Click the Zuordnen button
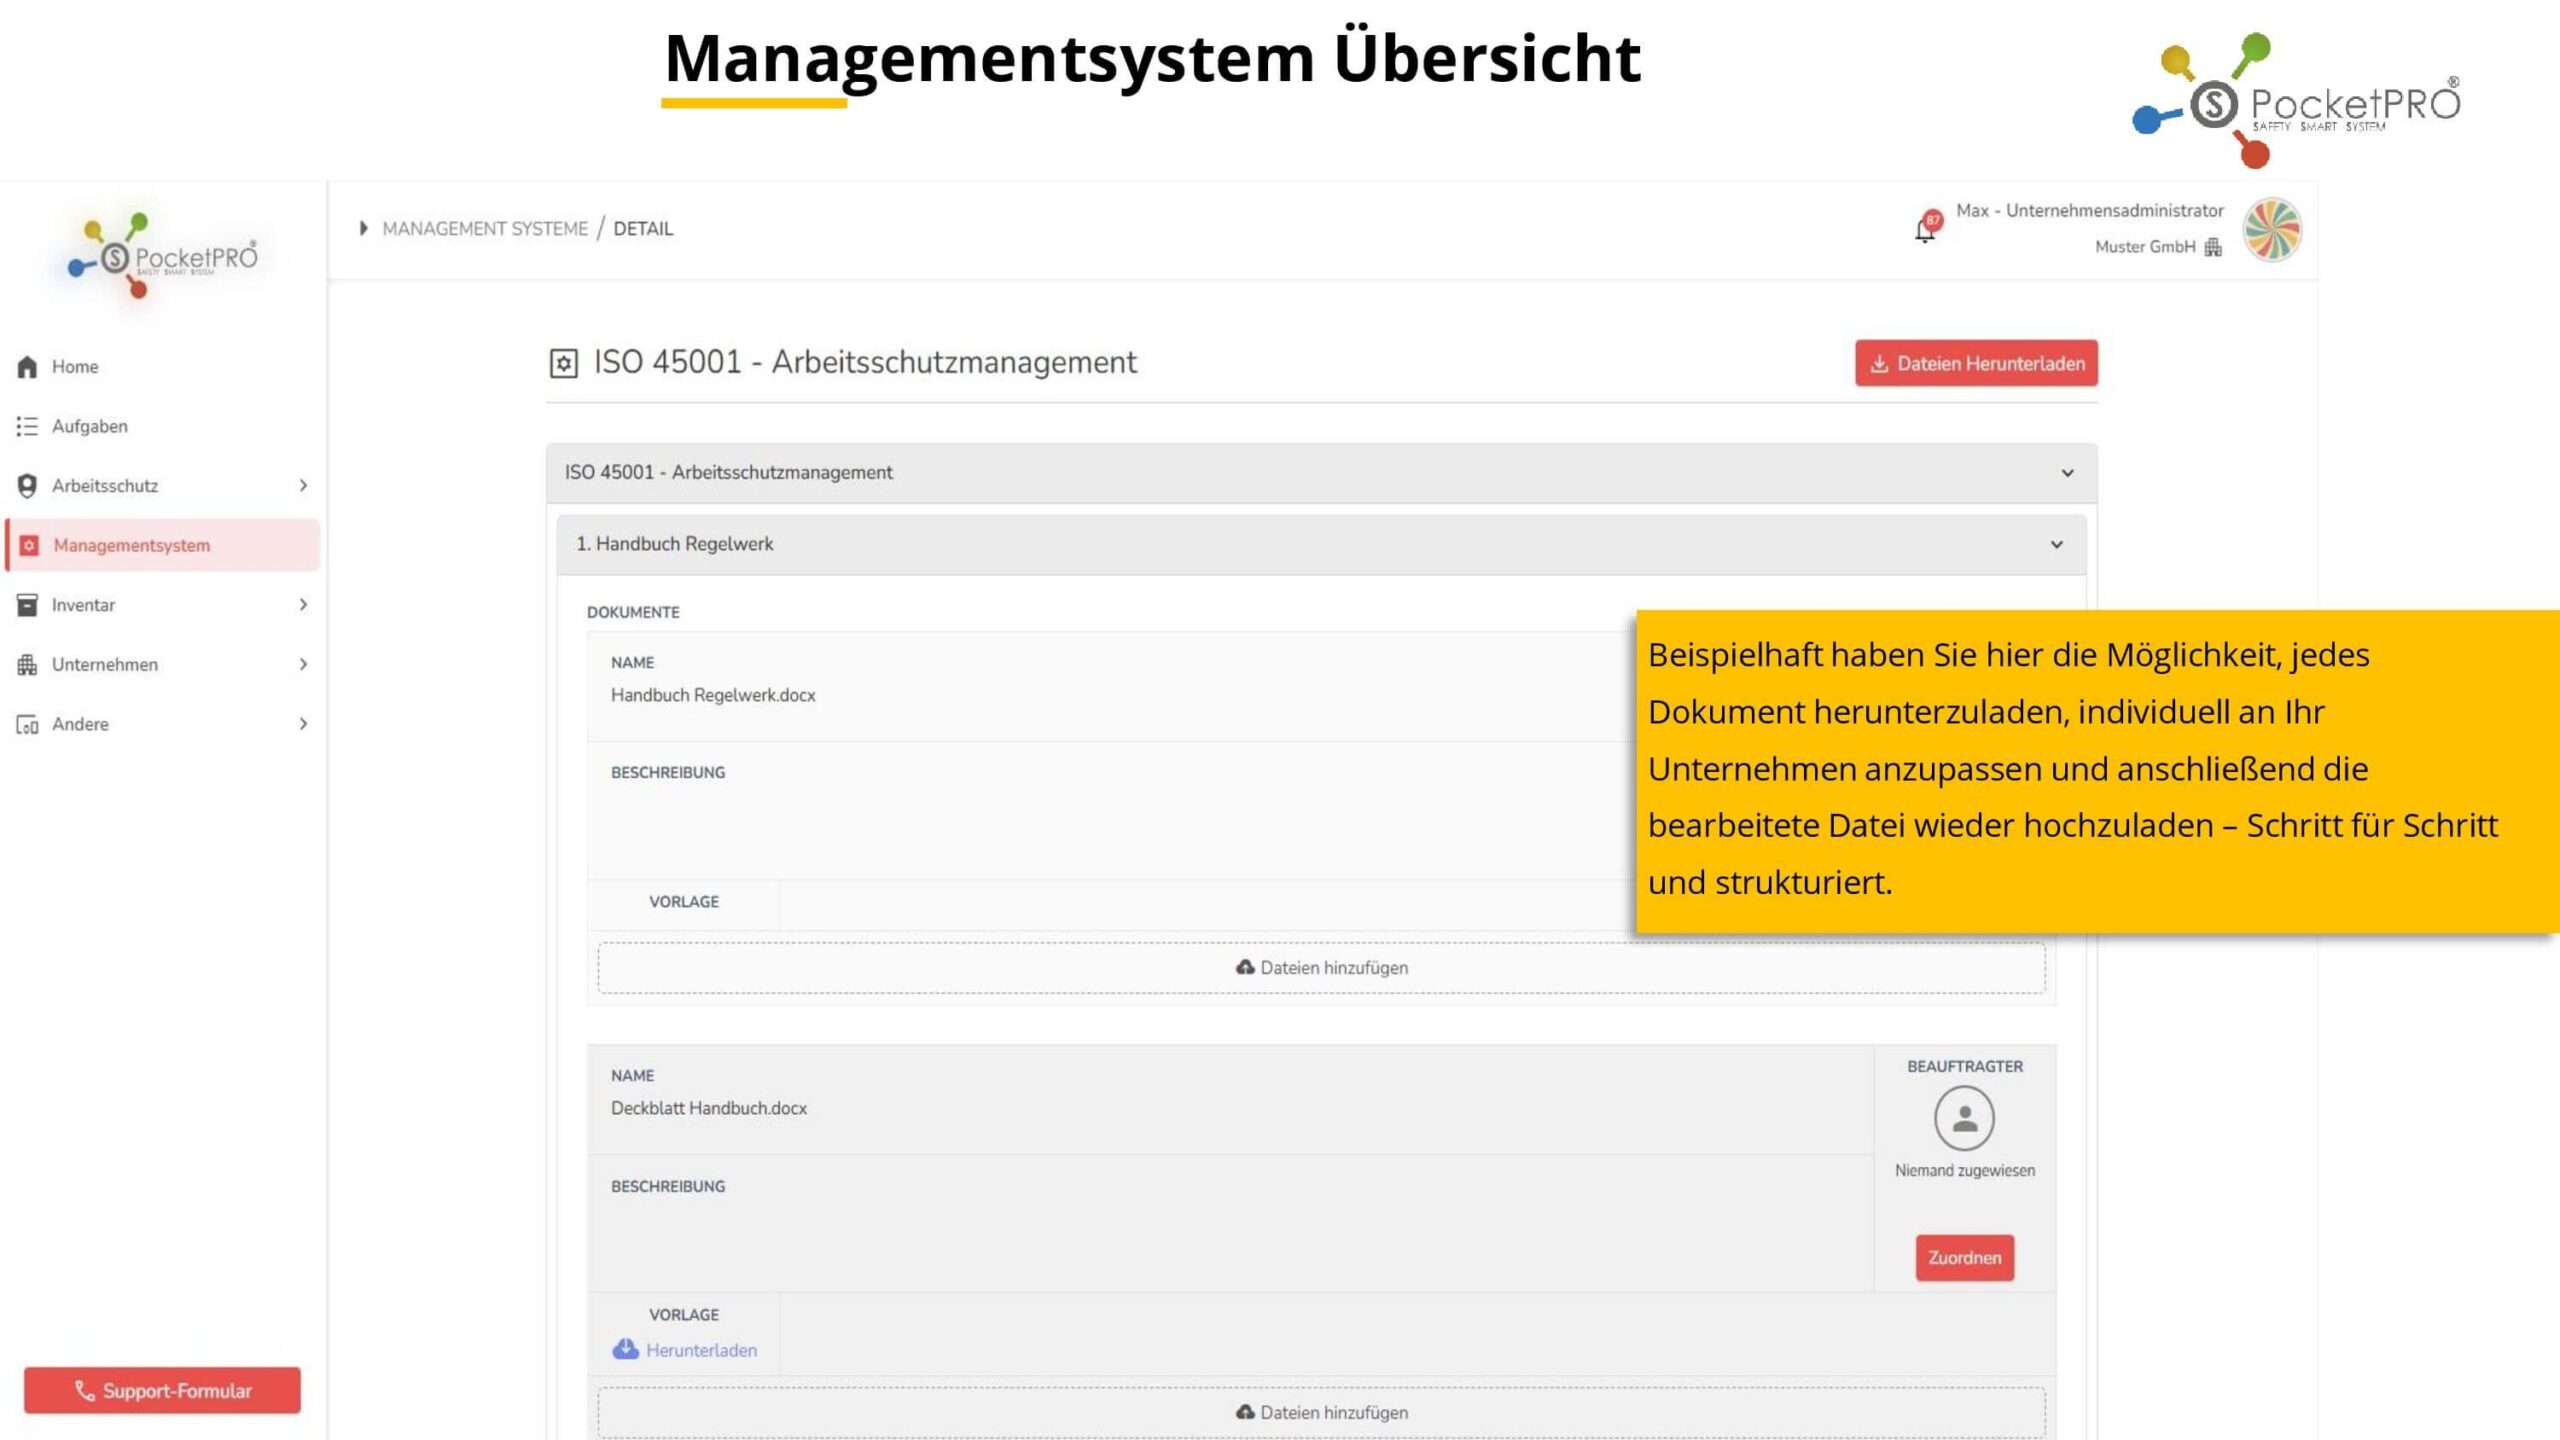The height and width of the screenshot is (1440, 2560). 1964,1258
